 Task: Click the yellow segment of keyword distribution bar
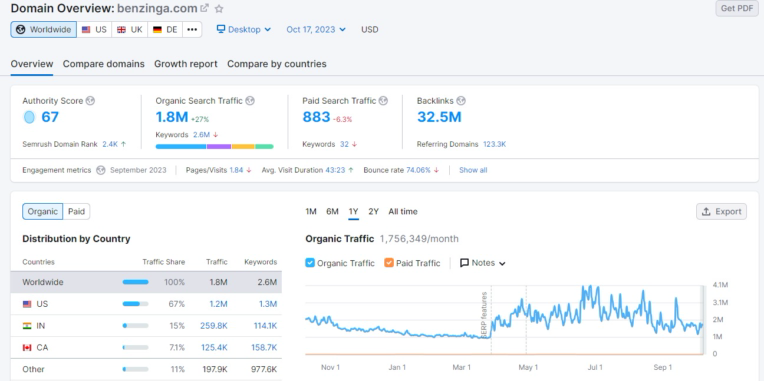[243, 146]
